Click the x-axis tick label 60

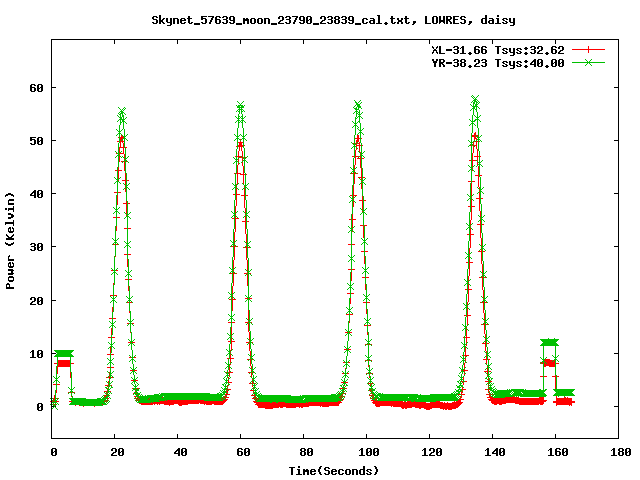(x=243, y=452)
